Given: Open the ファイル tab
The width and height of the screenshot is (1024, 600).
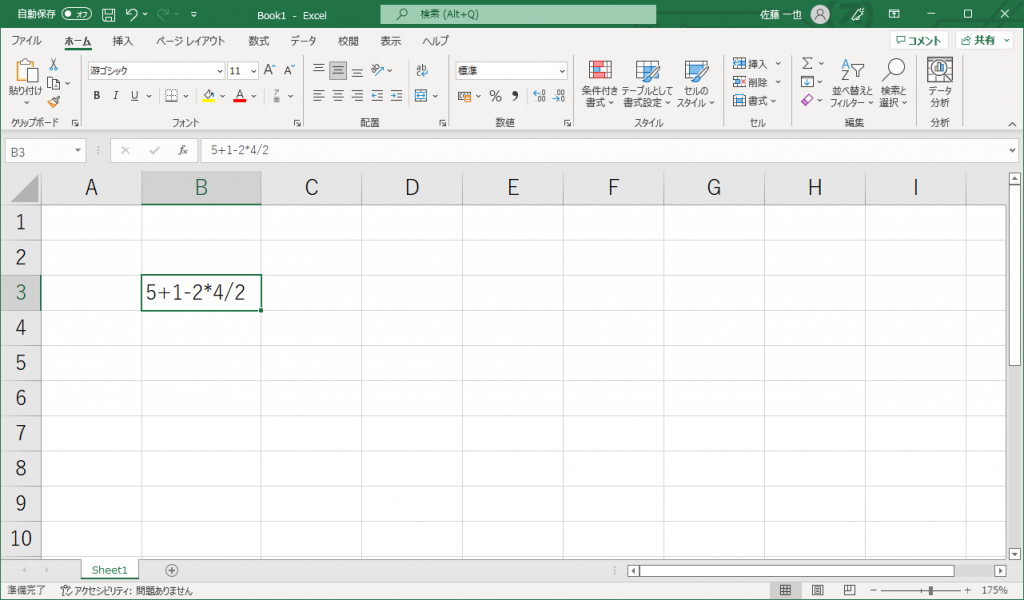Looking at the screenshot, I should pyautogui.click(x=26, y=40).
